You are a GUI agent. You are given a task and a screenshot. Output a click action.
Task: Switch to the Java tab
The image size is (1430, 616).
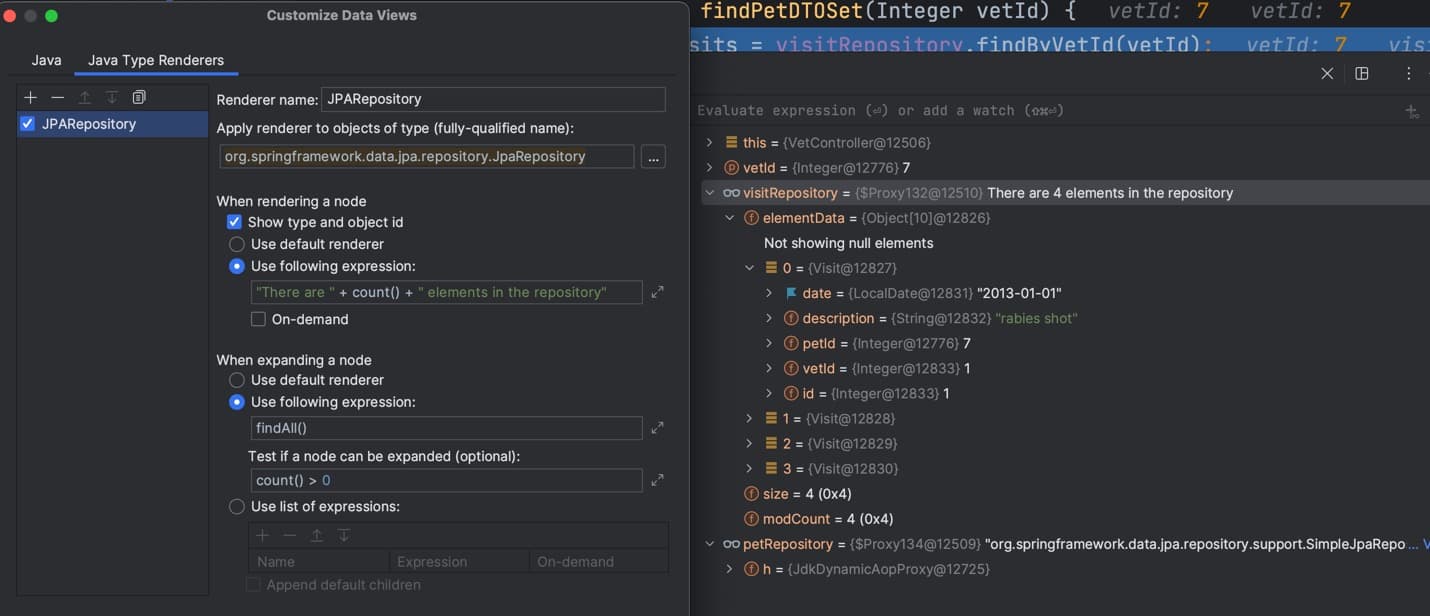(x=46, y=59)
